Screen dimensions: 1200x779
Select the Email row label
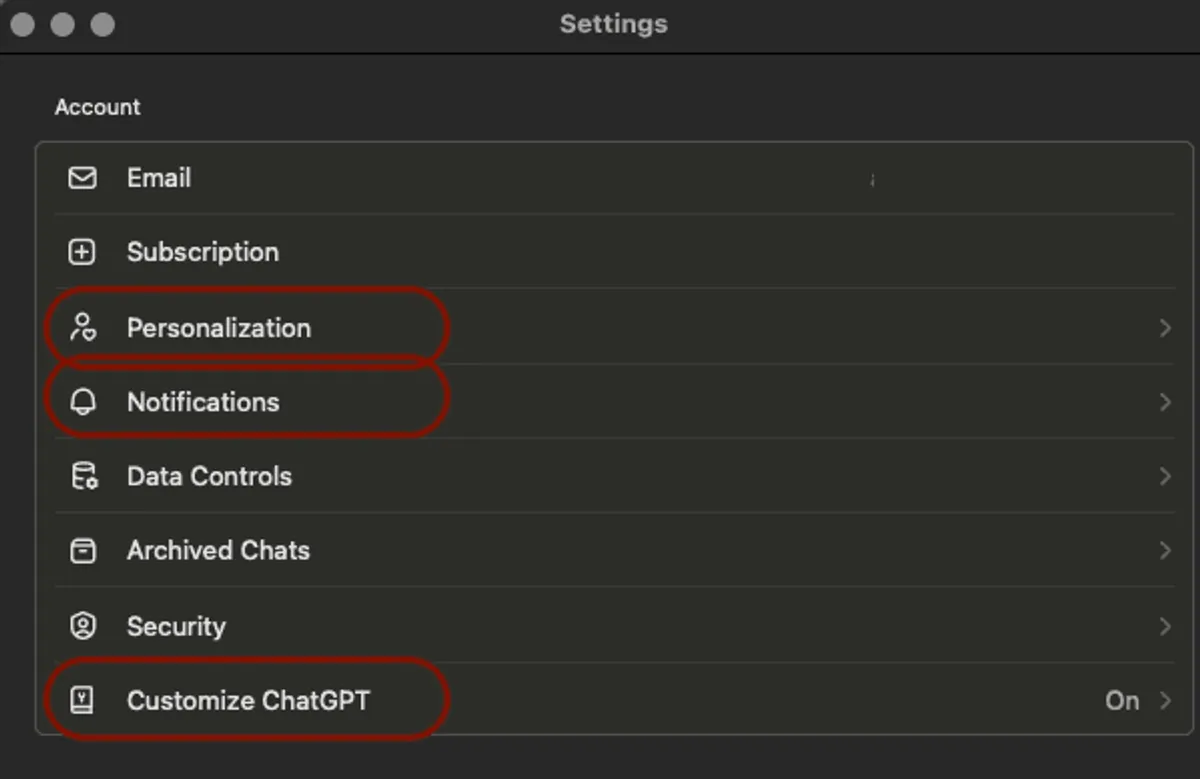click(159, 178)
